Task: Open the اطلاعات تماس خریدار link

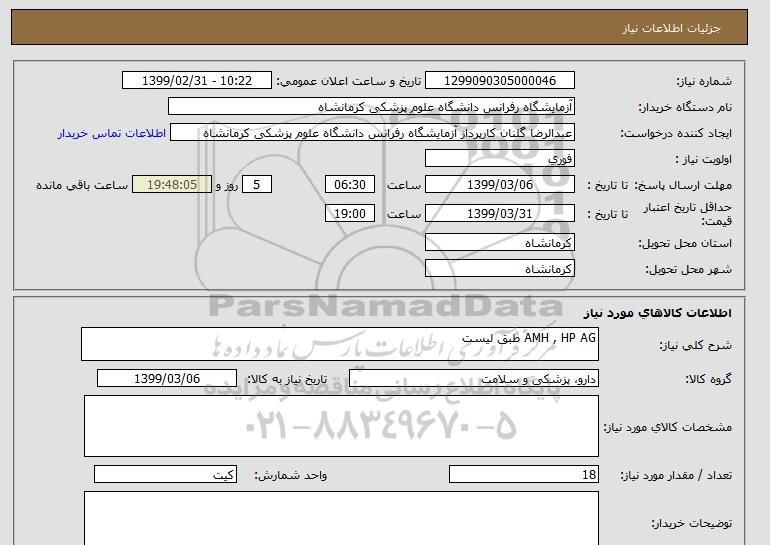Action: [x=111, y=133]
